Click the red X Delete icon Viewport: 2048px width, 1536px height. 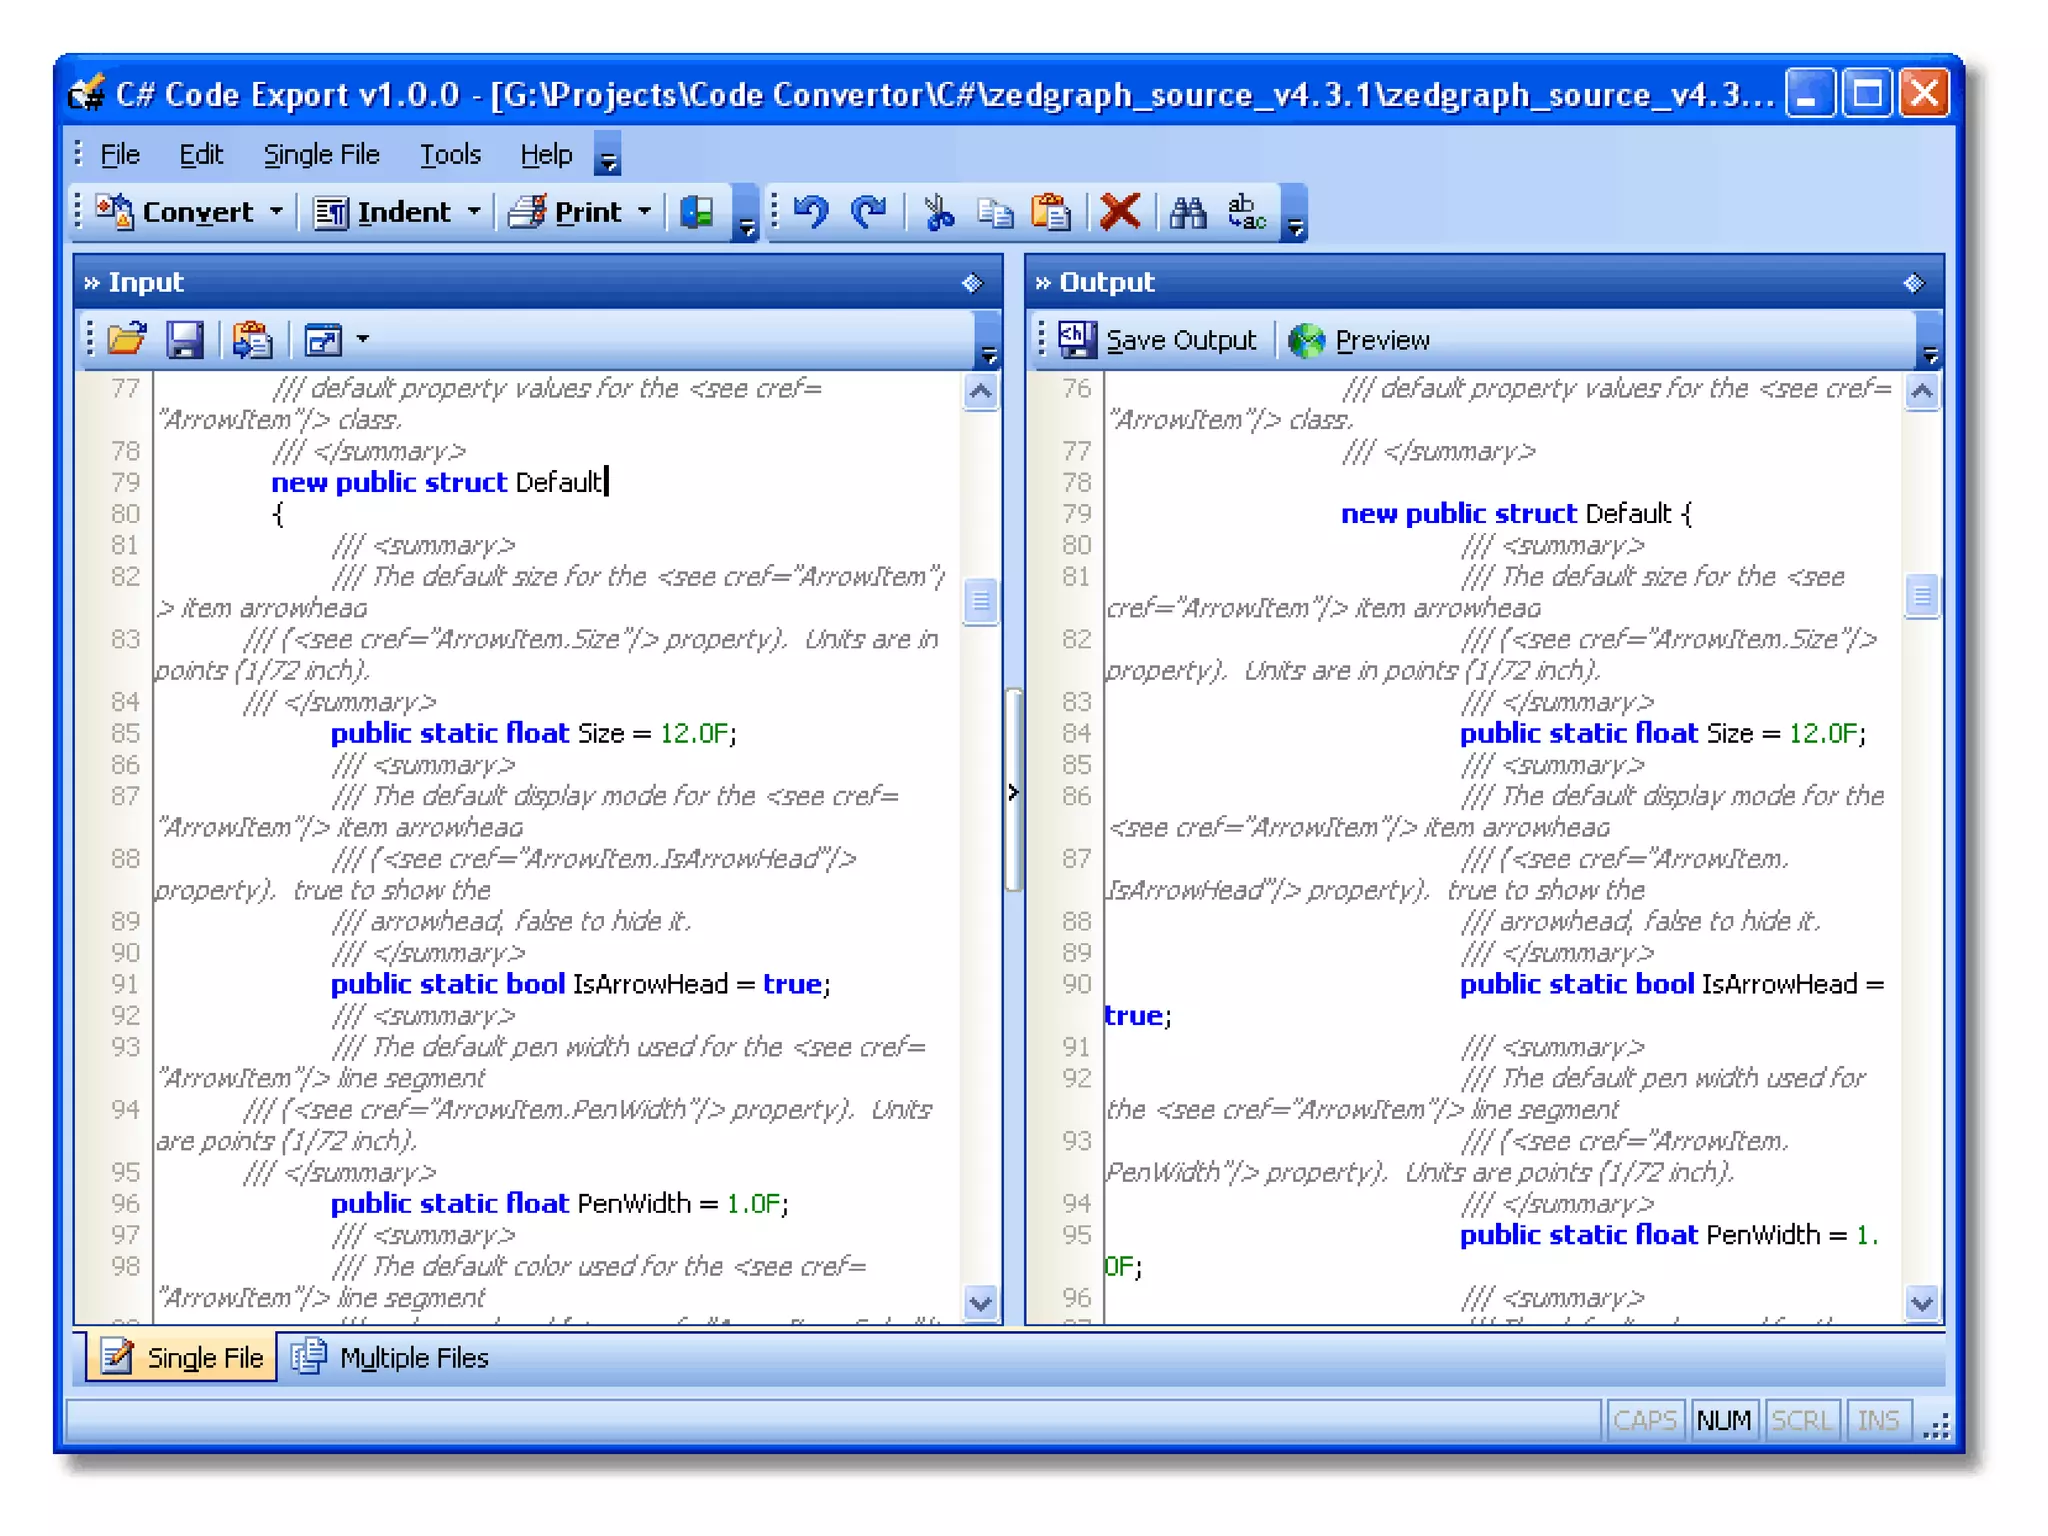point(1119,212)
